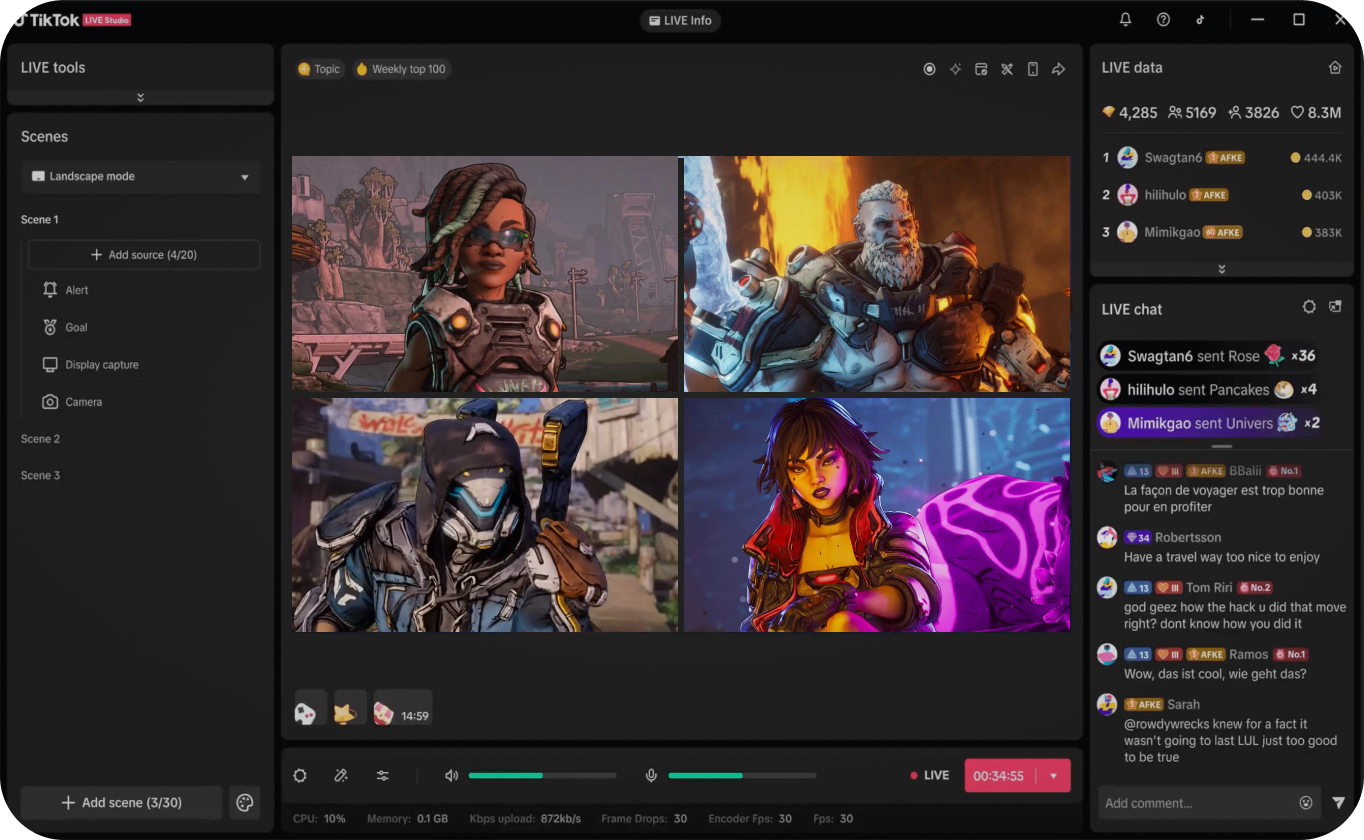
Task: Click the record icon above the preview
Action: click(x=929, y=69)
